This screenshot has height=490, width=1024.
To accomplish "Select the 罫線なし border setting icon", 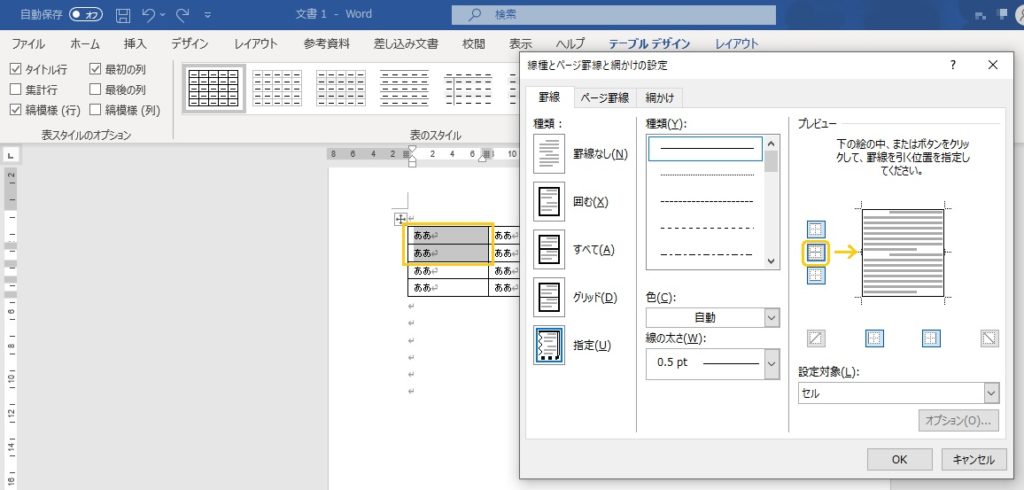I will click(551, 154).
